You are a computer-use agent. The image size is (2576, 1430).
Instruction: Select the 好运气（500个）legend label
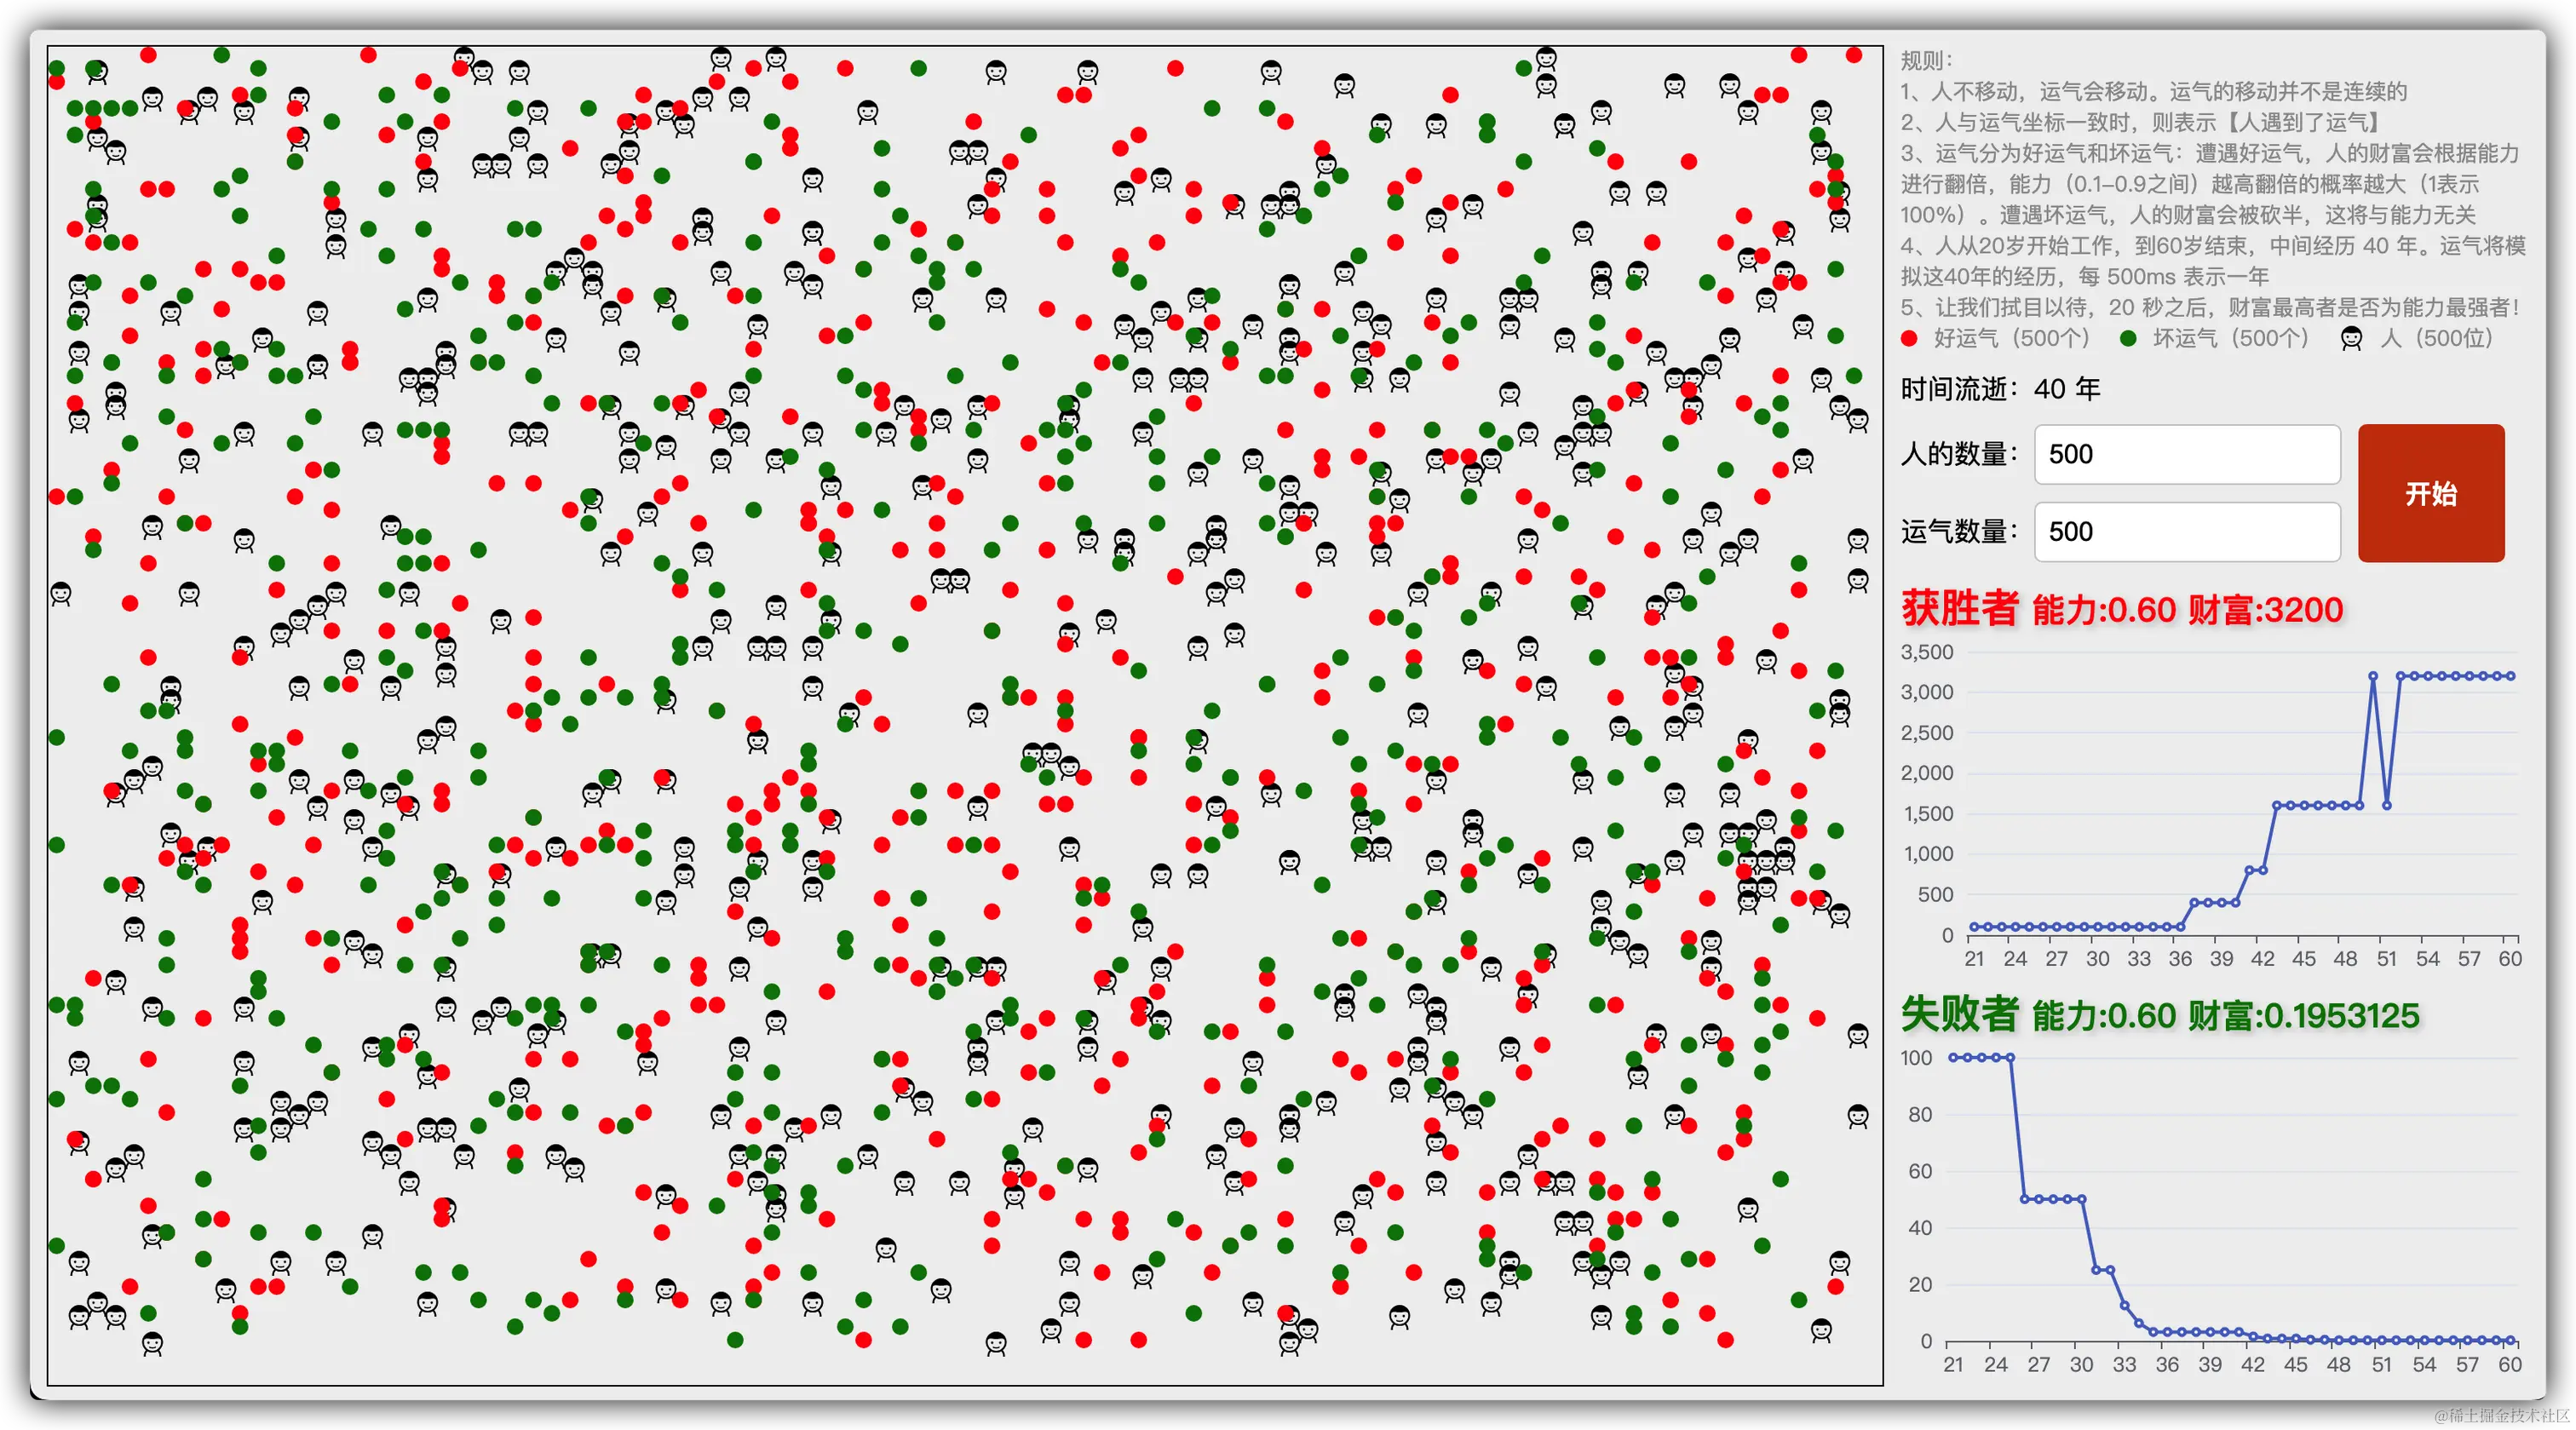pos(2011,339)
